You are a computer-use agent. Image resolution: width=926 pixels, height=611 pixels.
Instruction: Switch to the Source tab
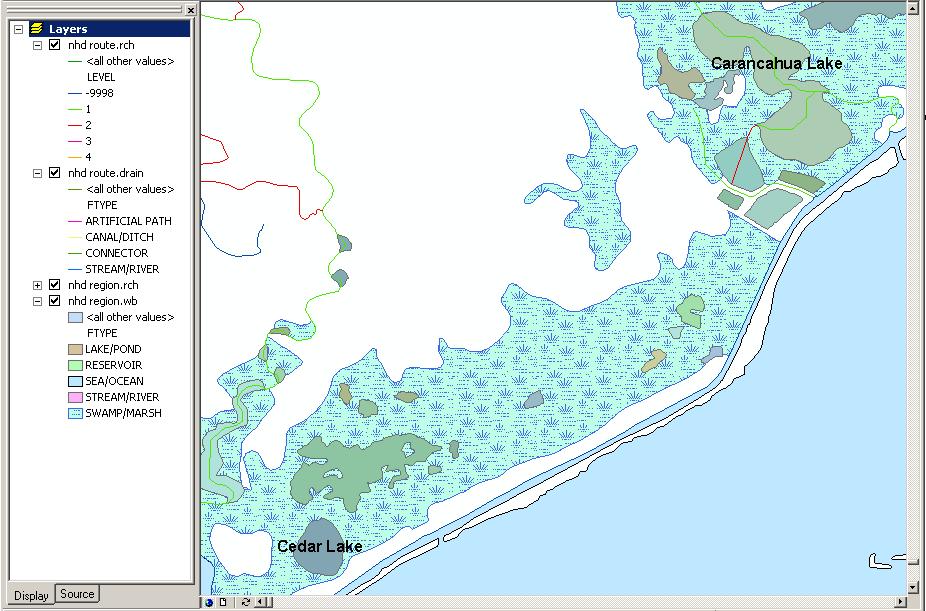click(77, 593)
